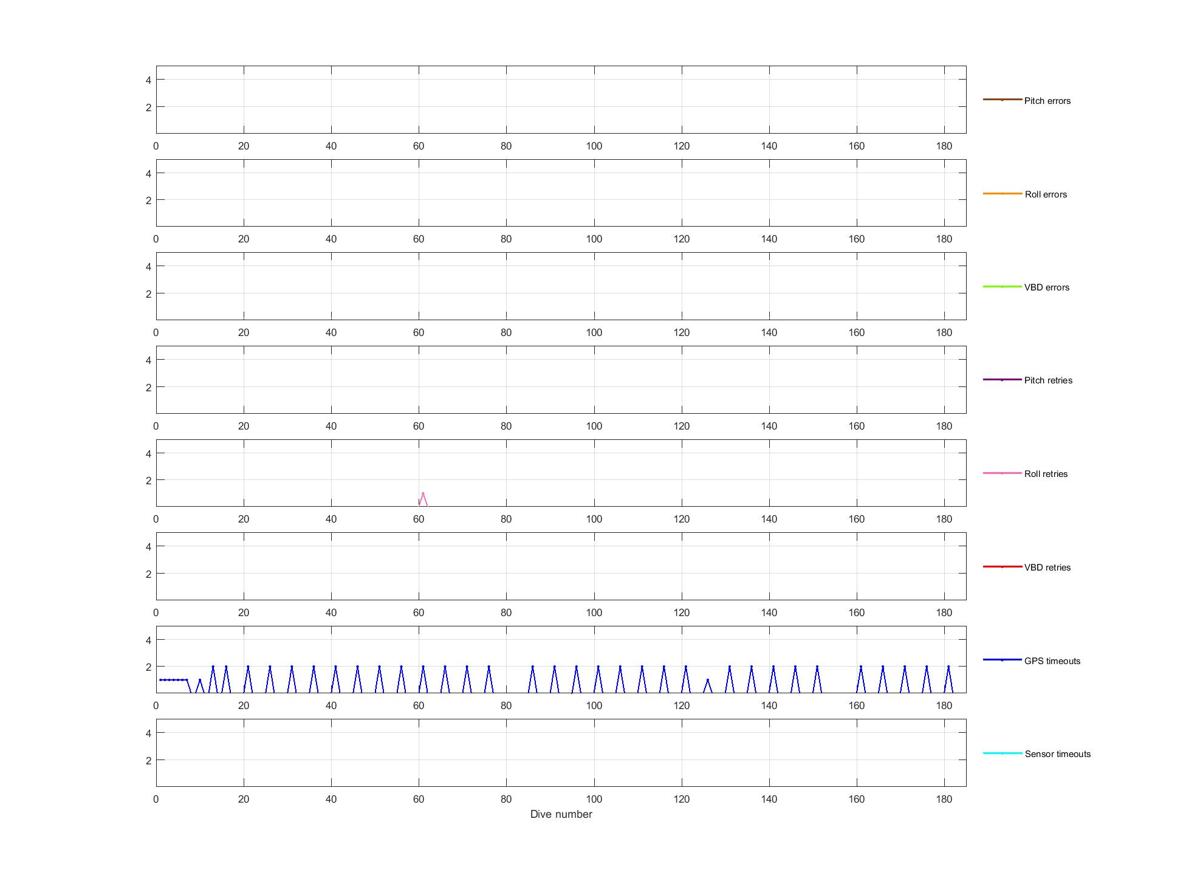Click the Roll retries legend label

[x=1046, y=474]
